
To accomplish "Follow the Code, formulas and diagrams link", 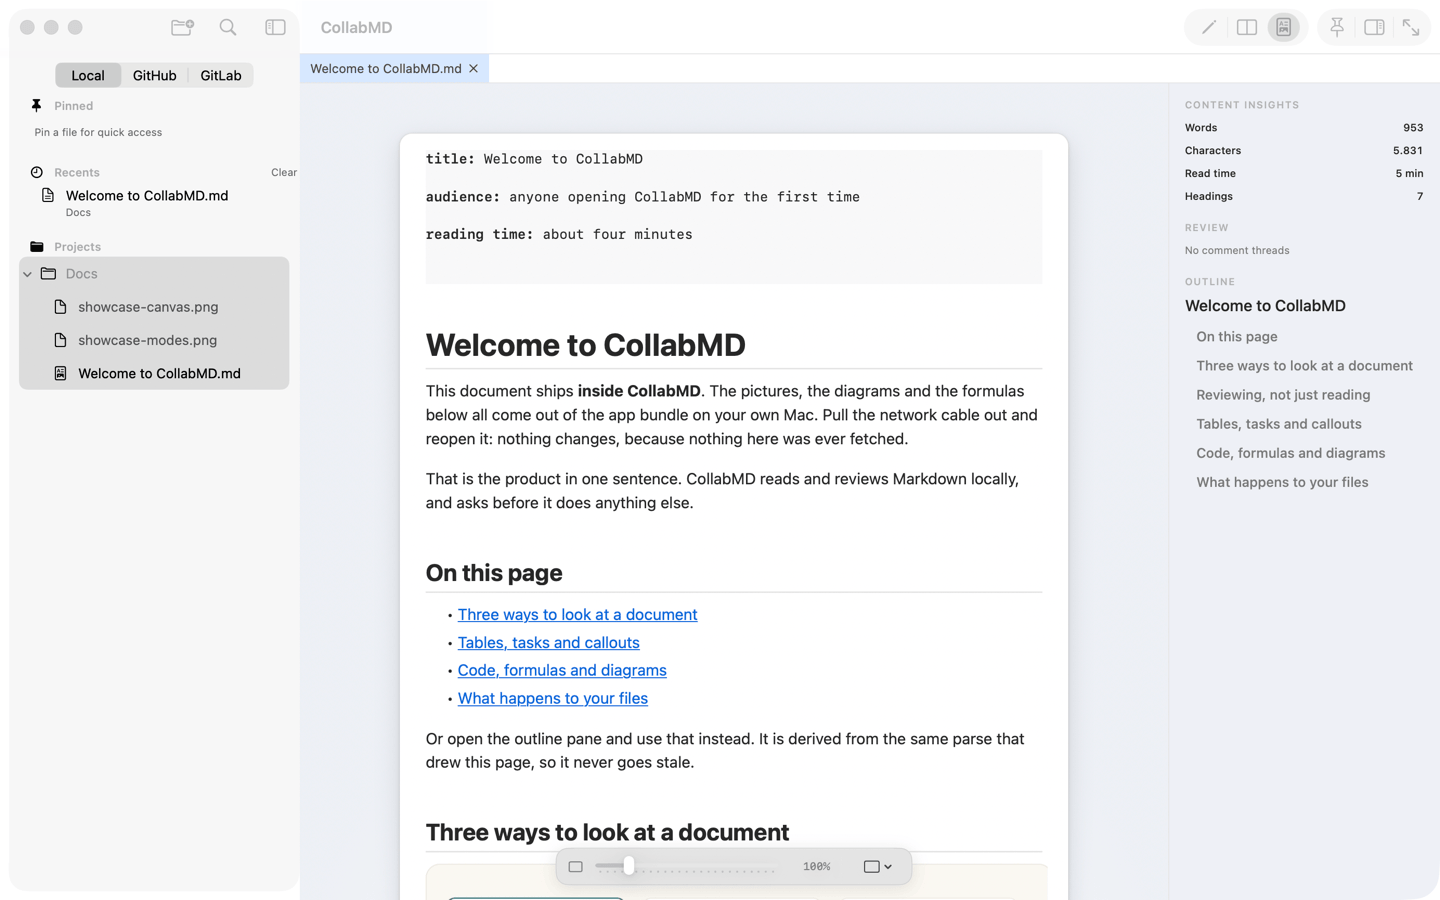I will 562,670.
